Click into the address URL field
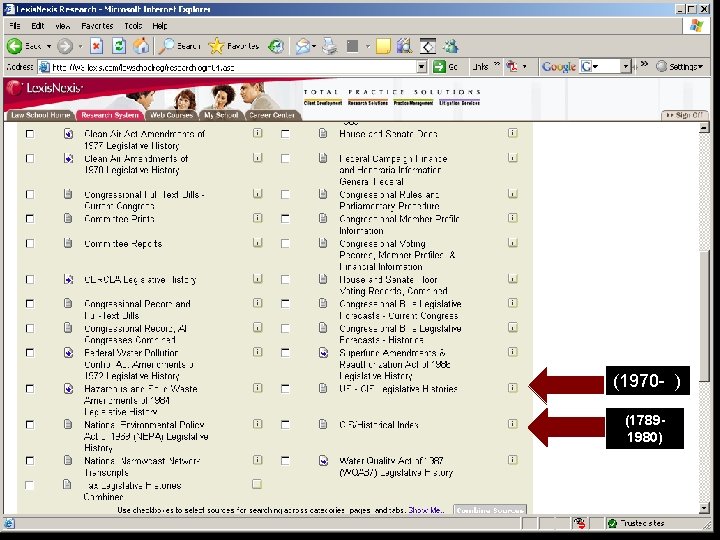720x540 pixels. coord(228,67)
